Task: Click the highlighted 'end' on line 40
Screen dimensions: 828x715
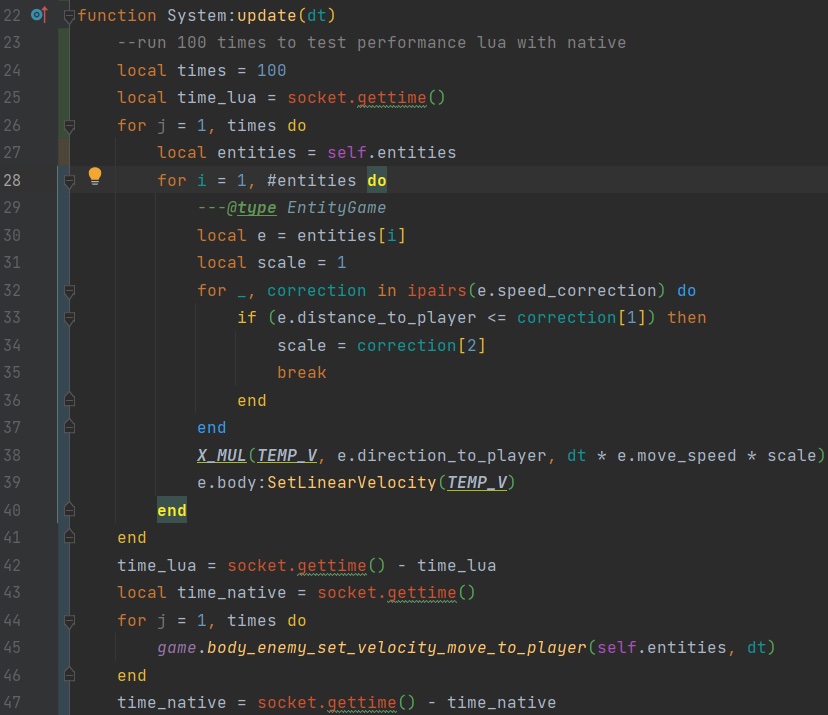Action: [172, 510]
